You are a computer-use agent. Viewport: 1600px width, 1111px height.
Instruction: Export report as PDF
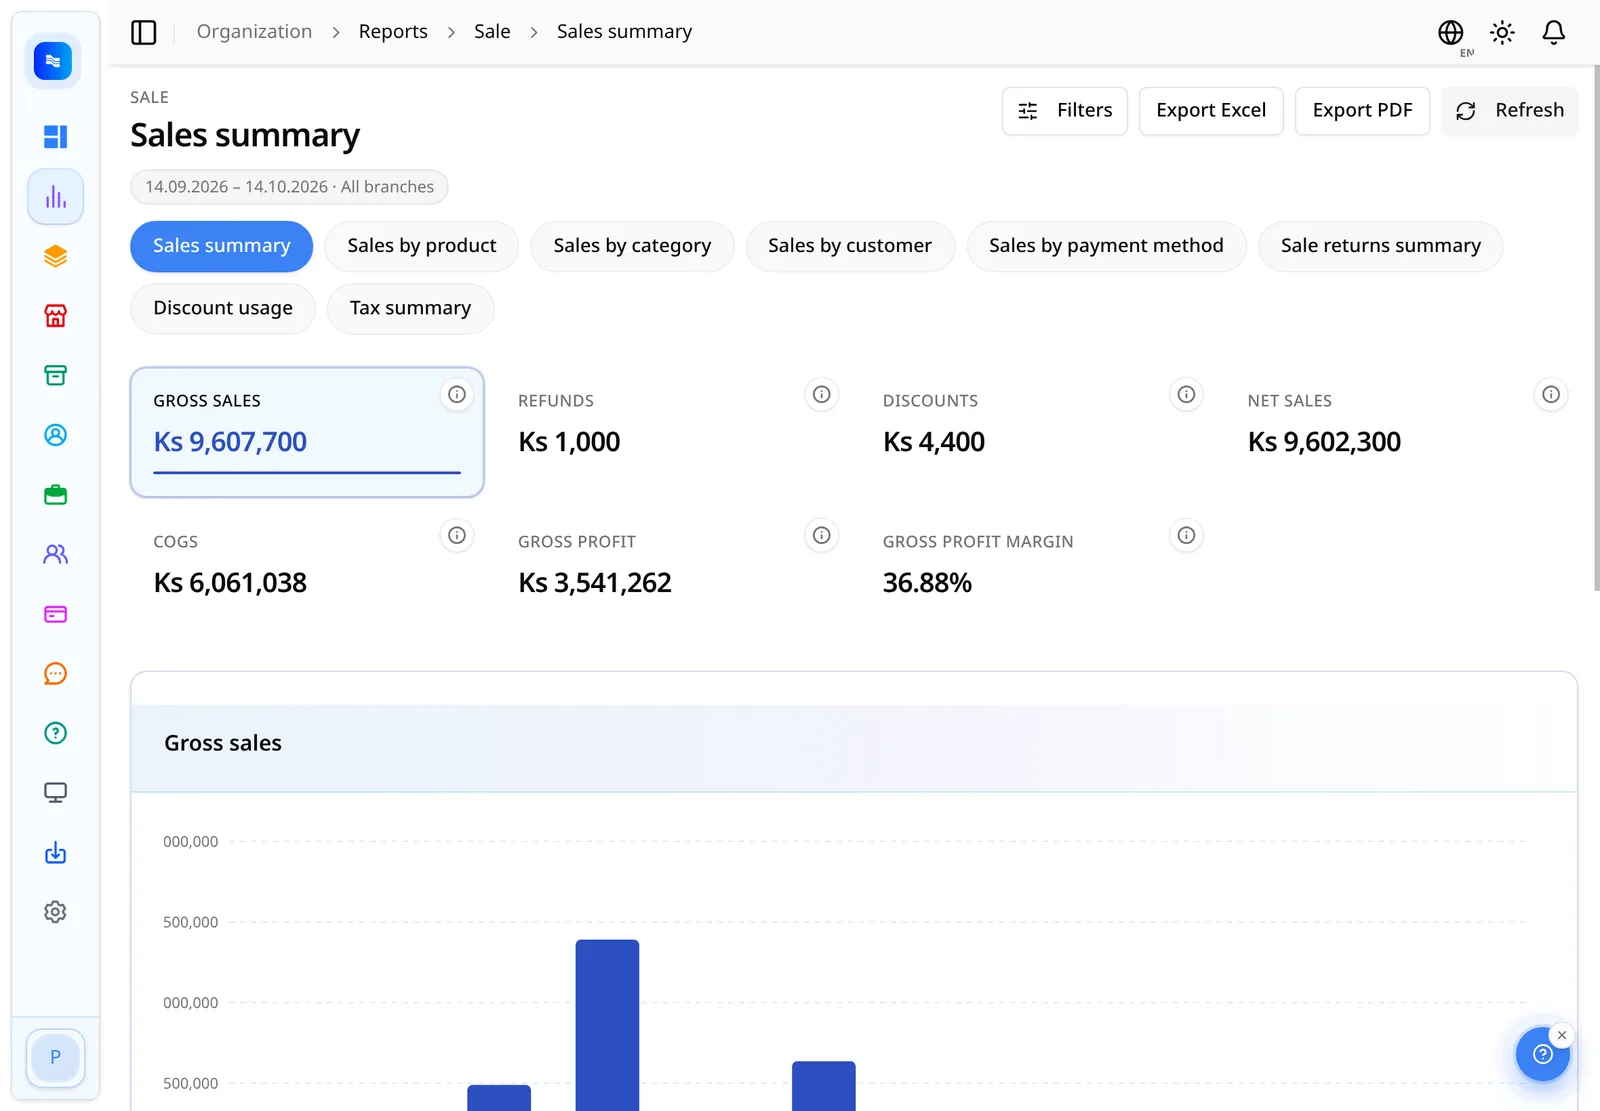pos(1362,110)
